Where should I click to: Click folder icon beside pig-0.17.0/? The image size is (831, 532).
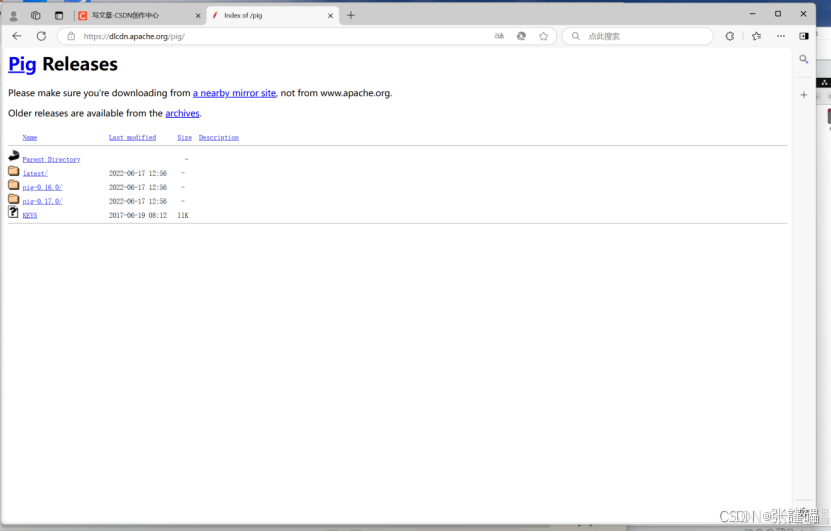pos(14,199)
